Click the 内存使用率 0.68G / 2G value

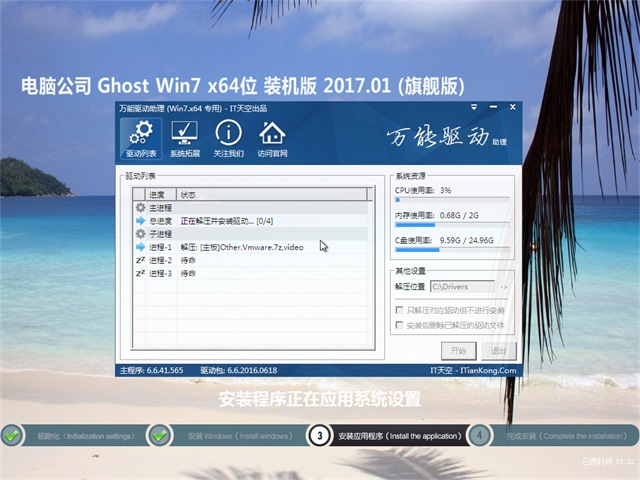pyautogui.click(x=459, y=215)
